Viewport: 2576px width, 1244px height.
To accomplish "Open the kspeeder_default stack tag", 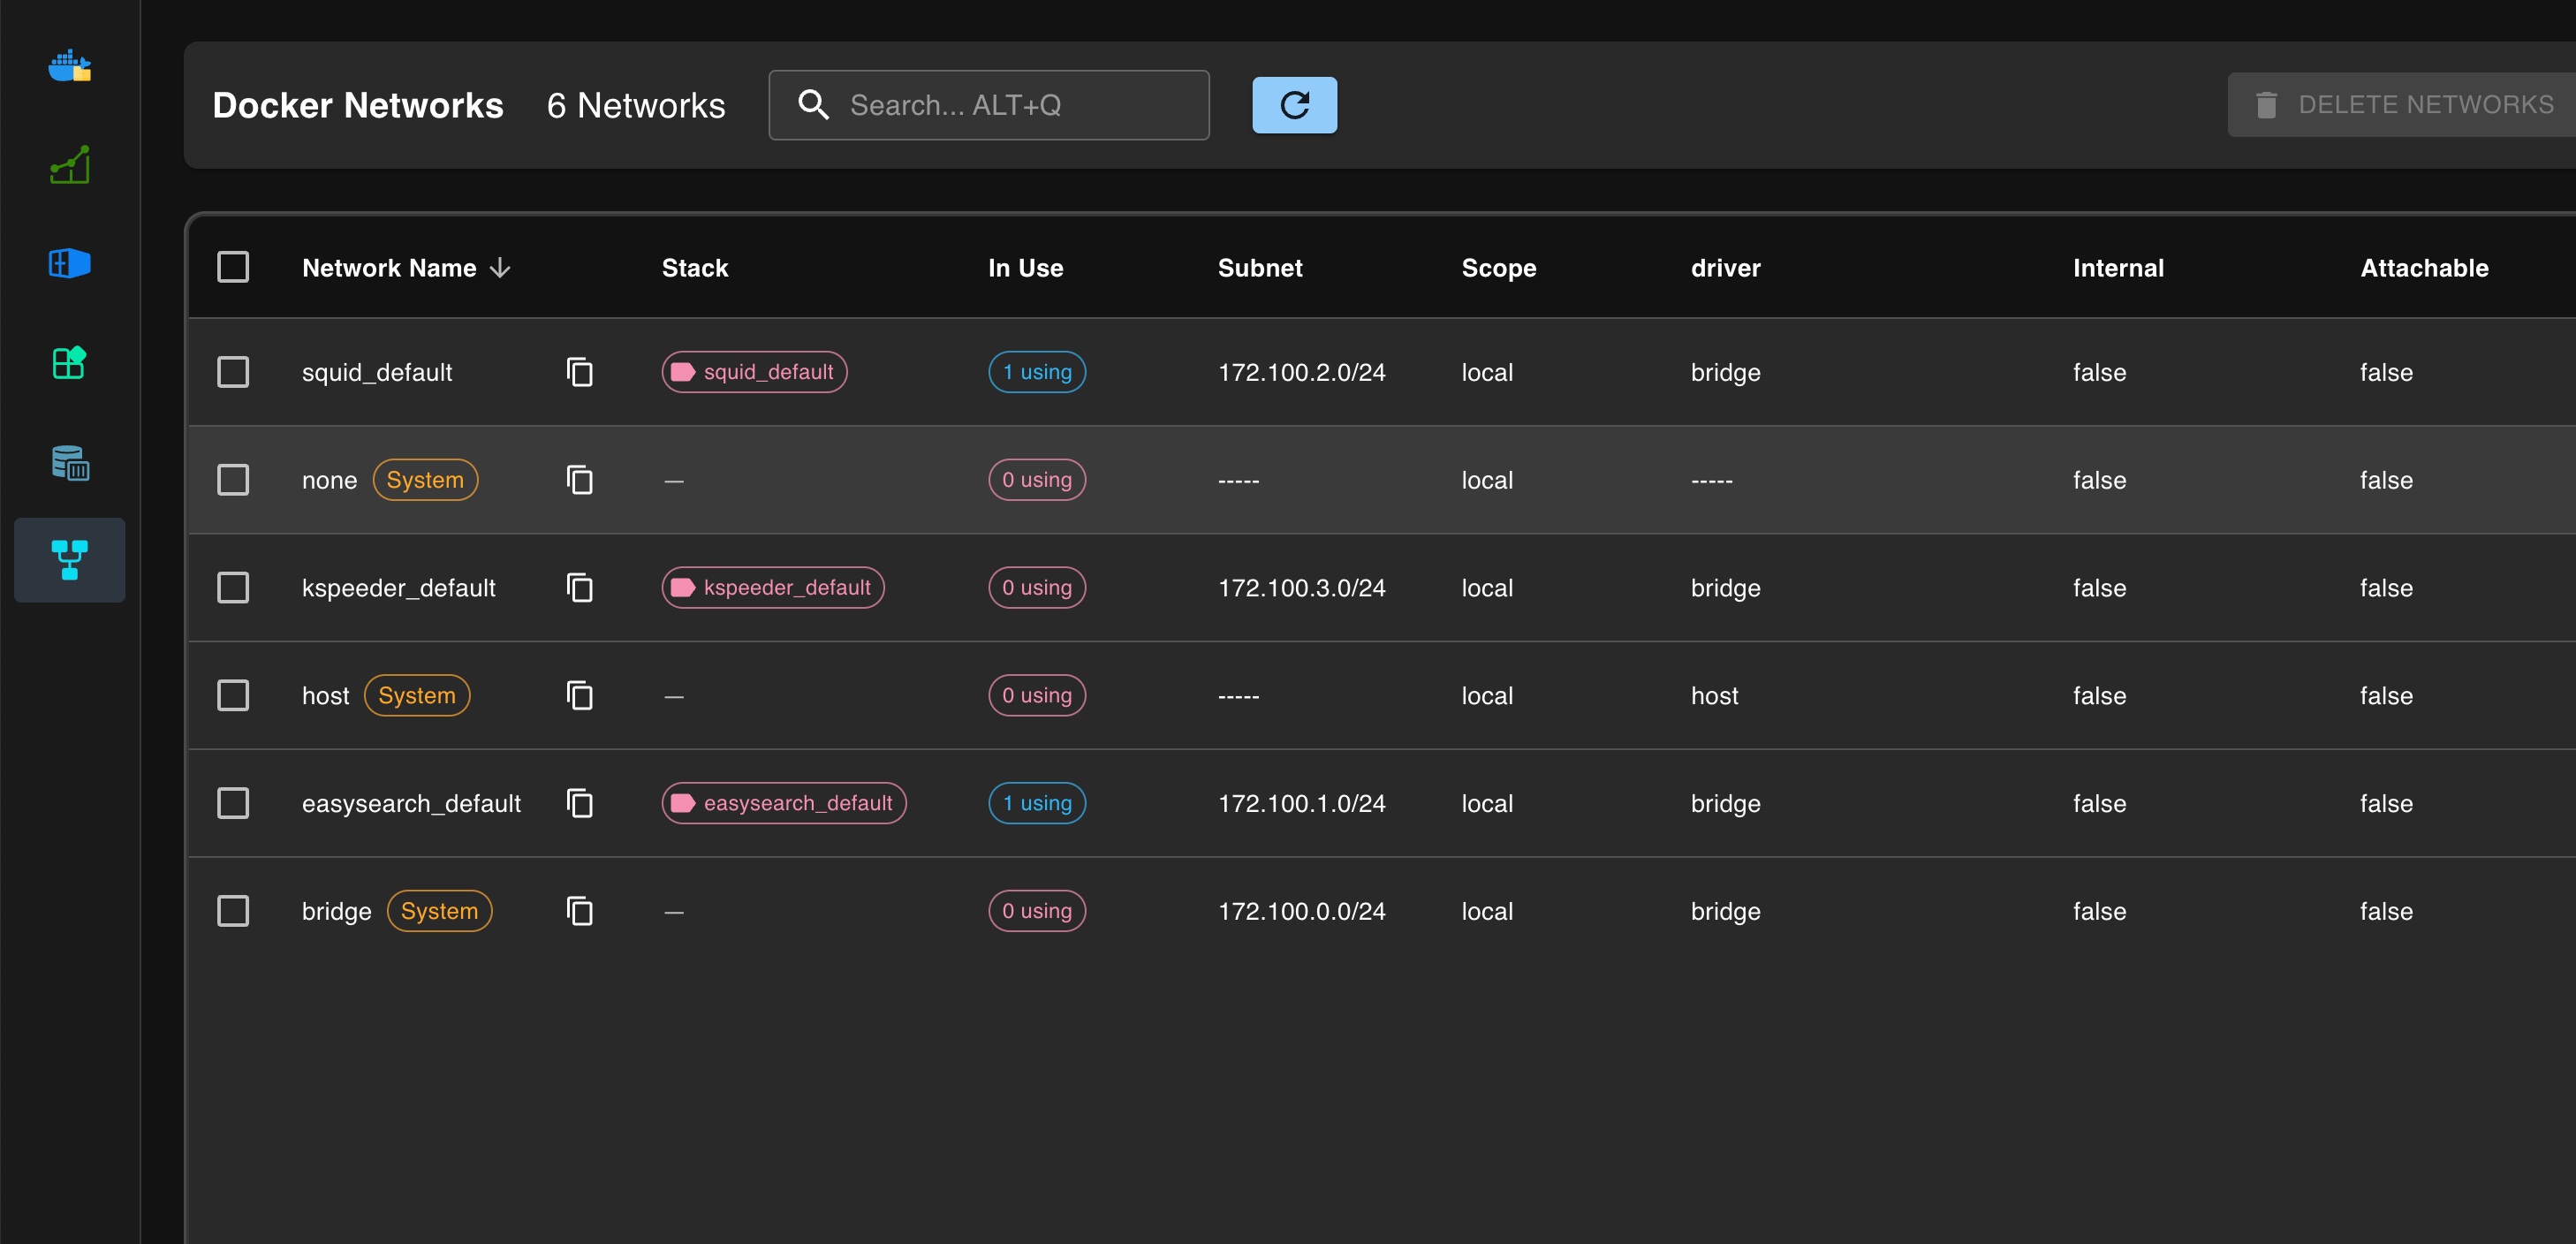I will (x=773, y=588).
